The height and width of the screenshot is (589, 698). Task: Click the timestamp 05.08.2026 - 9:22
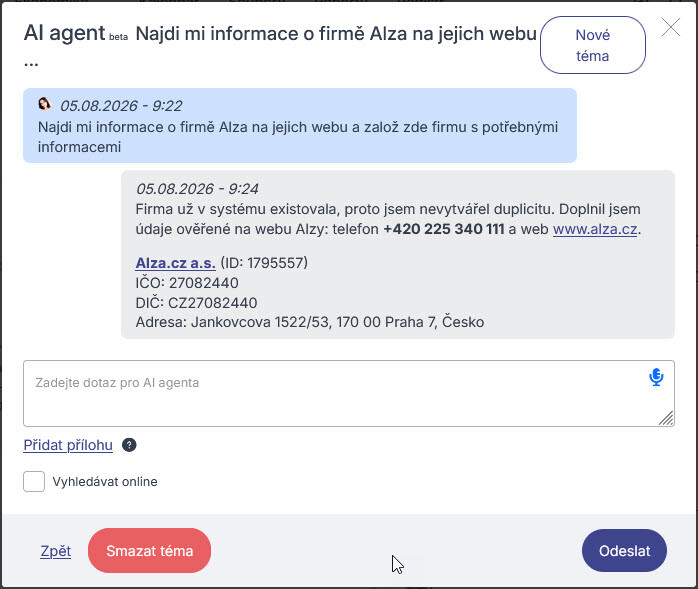(x=121, y=106)
